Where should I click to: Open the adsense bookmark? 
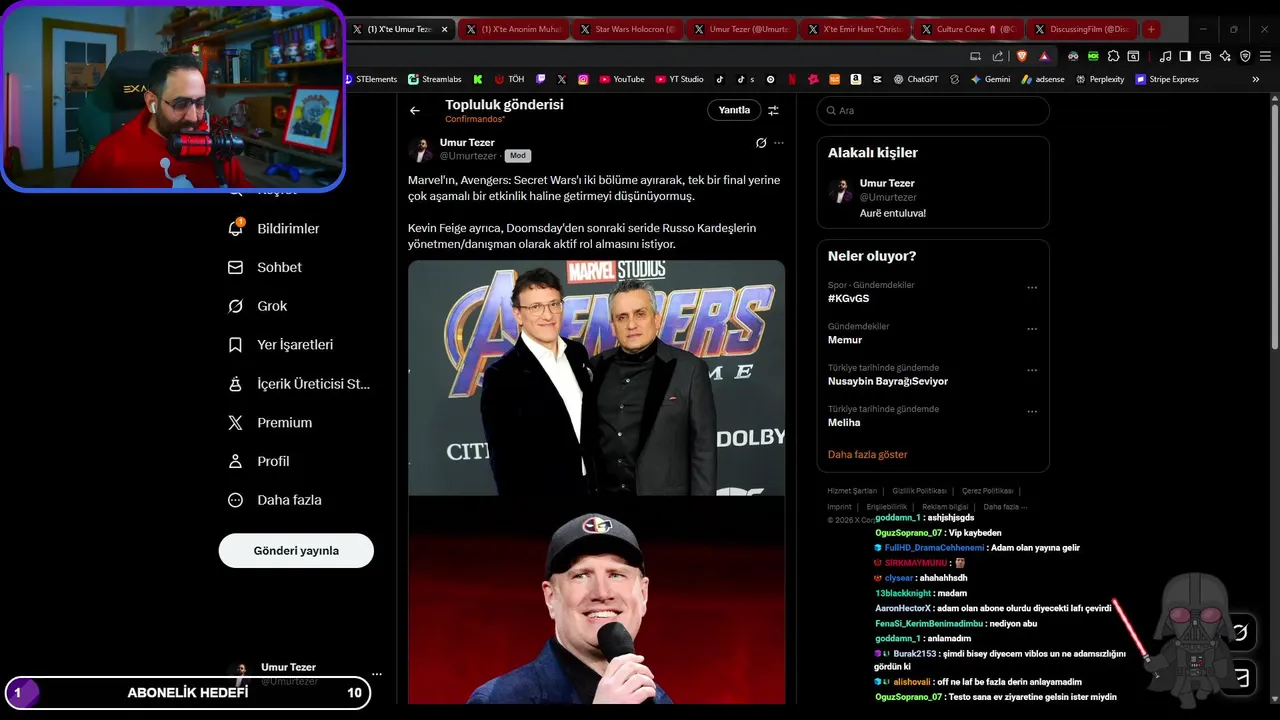coord(1043,79)
